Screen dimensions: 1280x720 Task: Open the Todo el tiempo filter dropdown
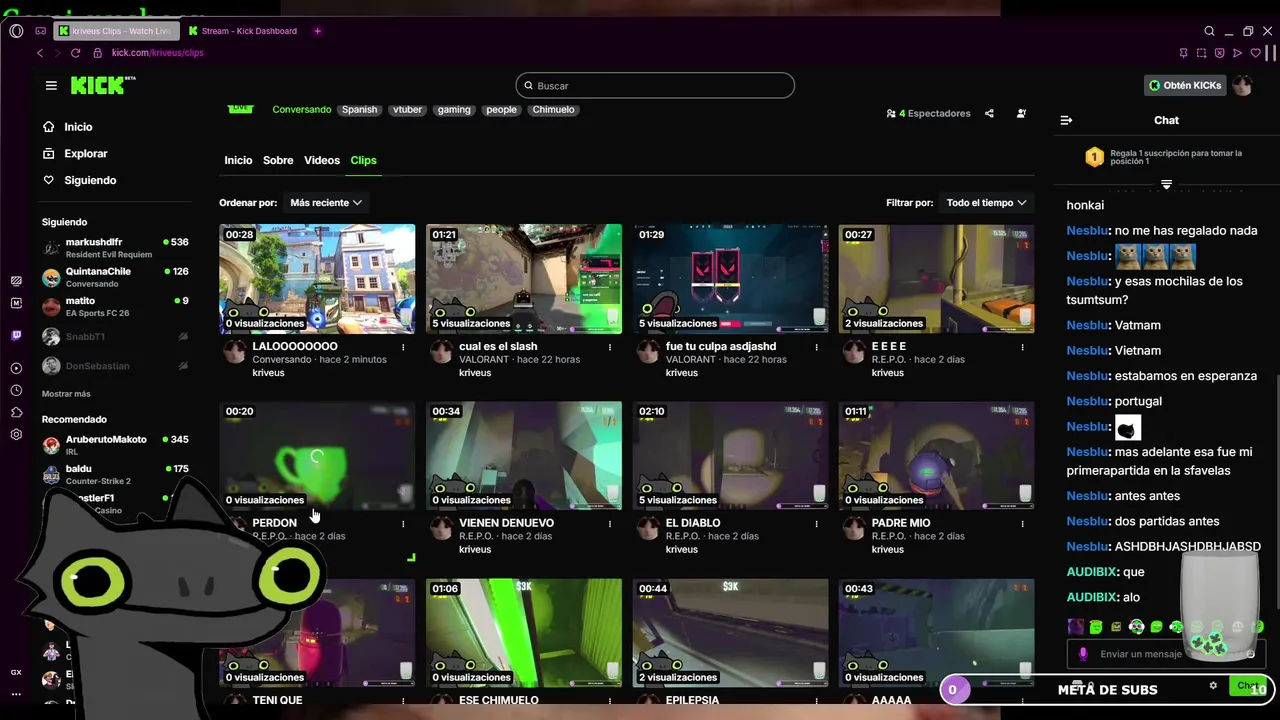[x=986, y=203]
